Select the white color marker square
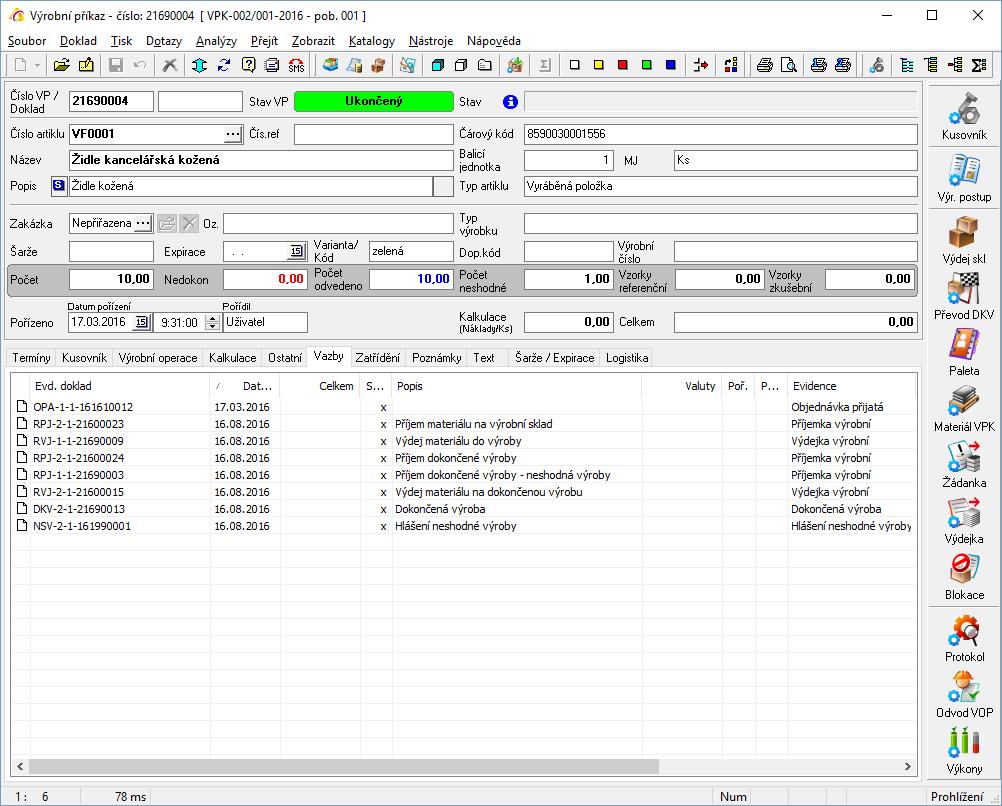Image resolution: width=1002 pixels, height=806 pixels. pos(574,65)
